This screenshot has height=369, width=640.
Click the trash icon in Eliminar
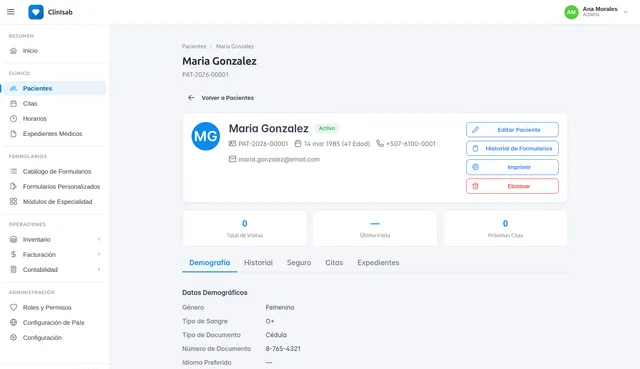click(476, 186)
